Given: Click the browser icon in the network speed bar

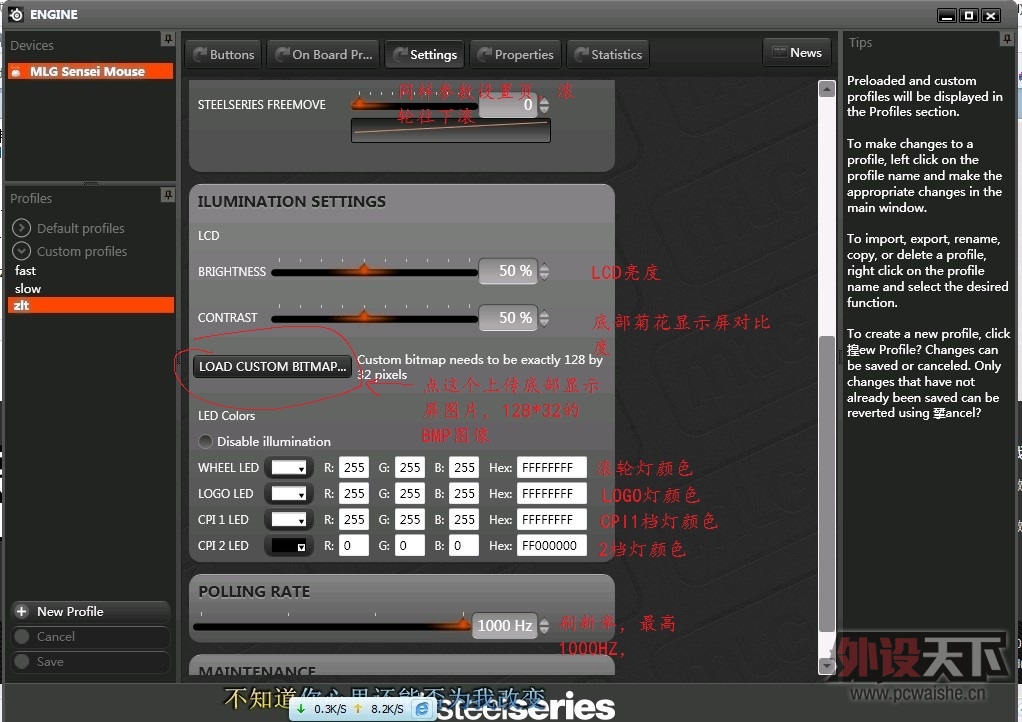Looking at the screenshot, I should coord(422,708).
